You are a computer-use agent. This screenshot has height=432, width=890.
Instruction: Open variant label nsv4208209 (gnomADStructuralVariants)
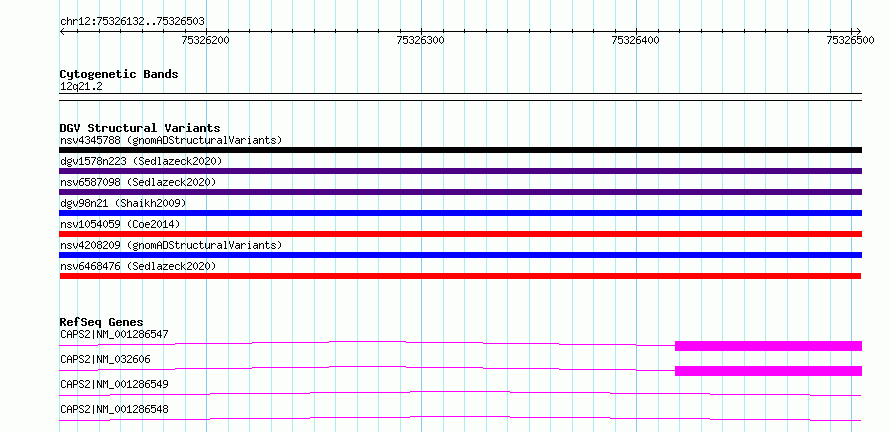pos(171,245)
